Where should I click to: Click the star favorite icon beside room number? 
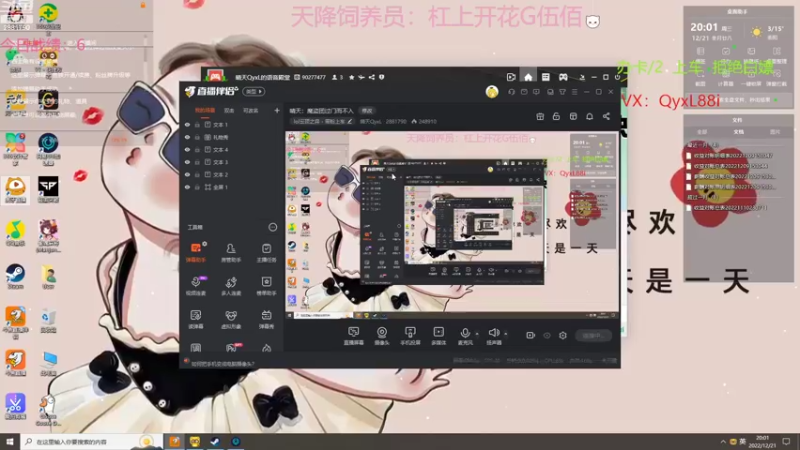pyautogui.click(x=352, y=78)
